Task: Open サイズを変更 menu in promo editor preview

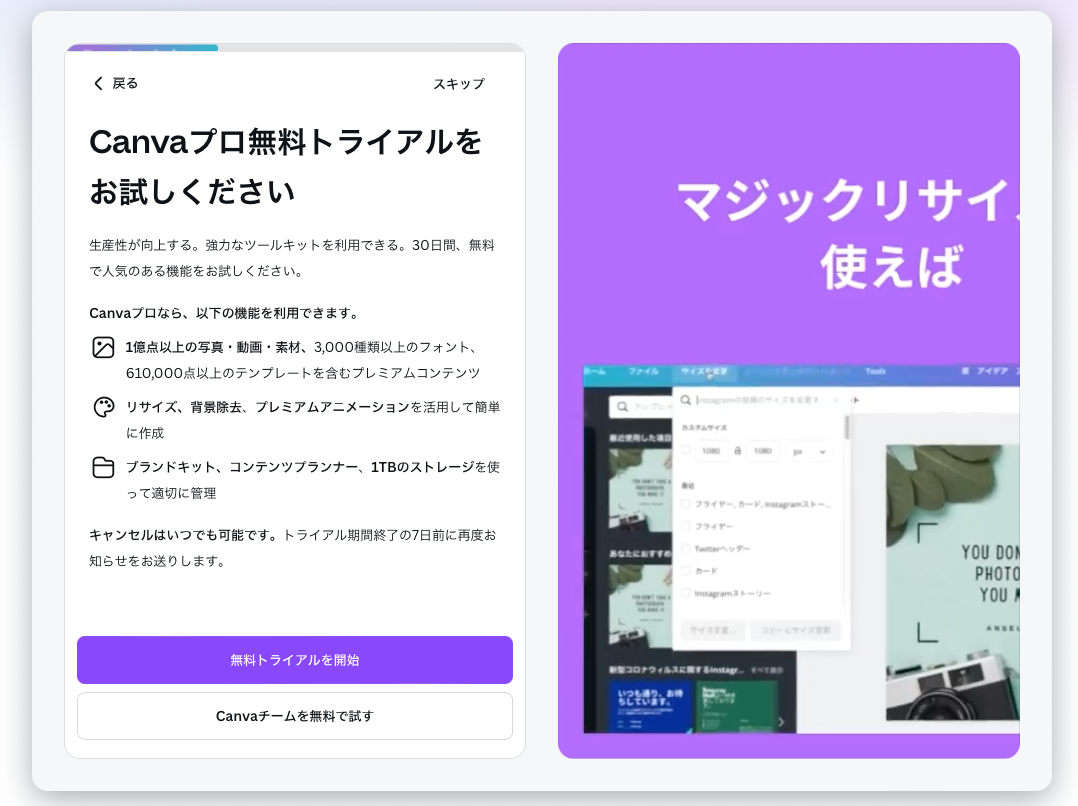Action: pos(704,371)
